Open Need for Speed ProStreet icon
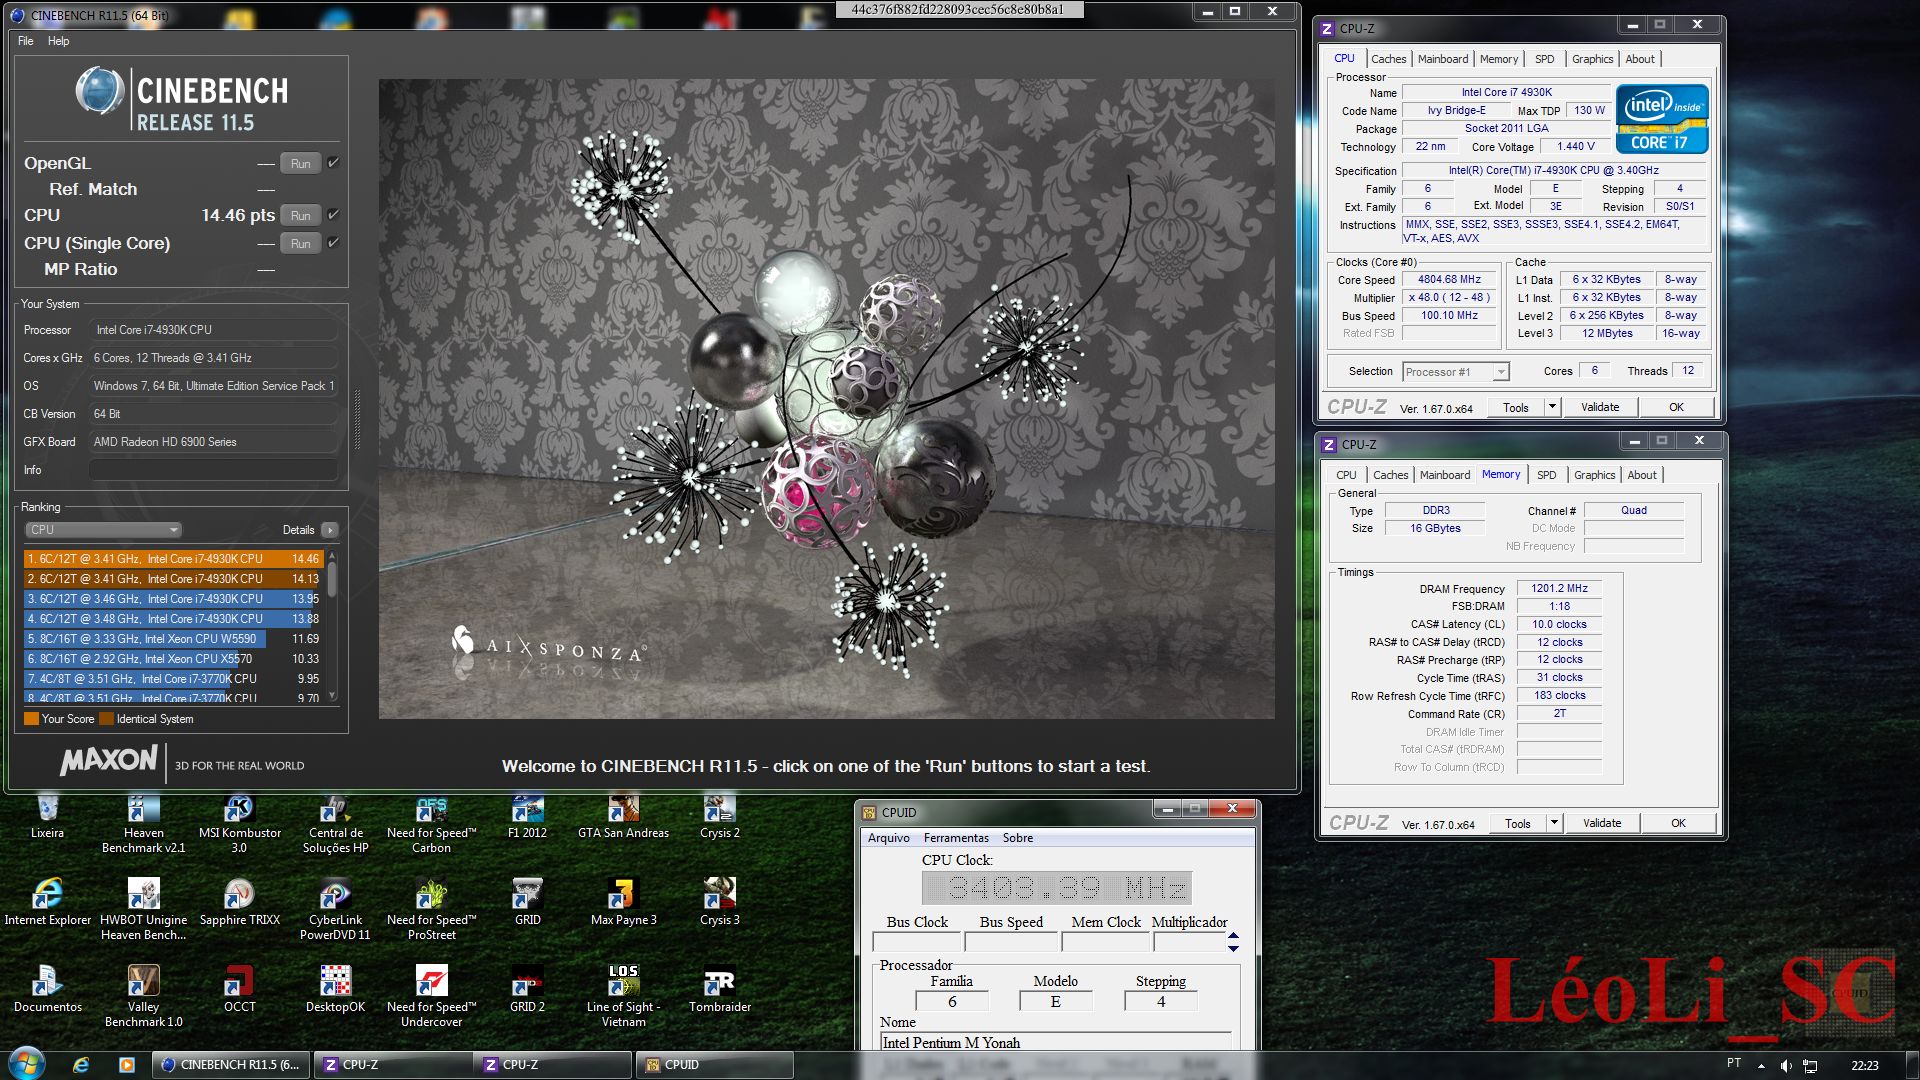Viewport: 1920px width, 1080px height. tap(431, 909)
